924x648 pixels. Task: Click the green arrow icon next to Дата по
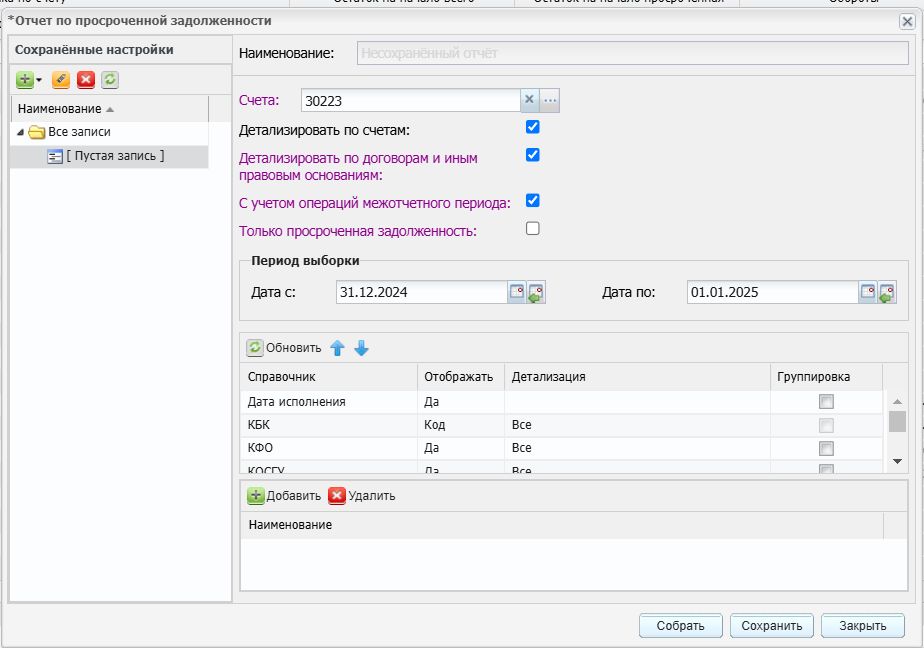point(887,292)
